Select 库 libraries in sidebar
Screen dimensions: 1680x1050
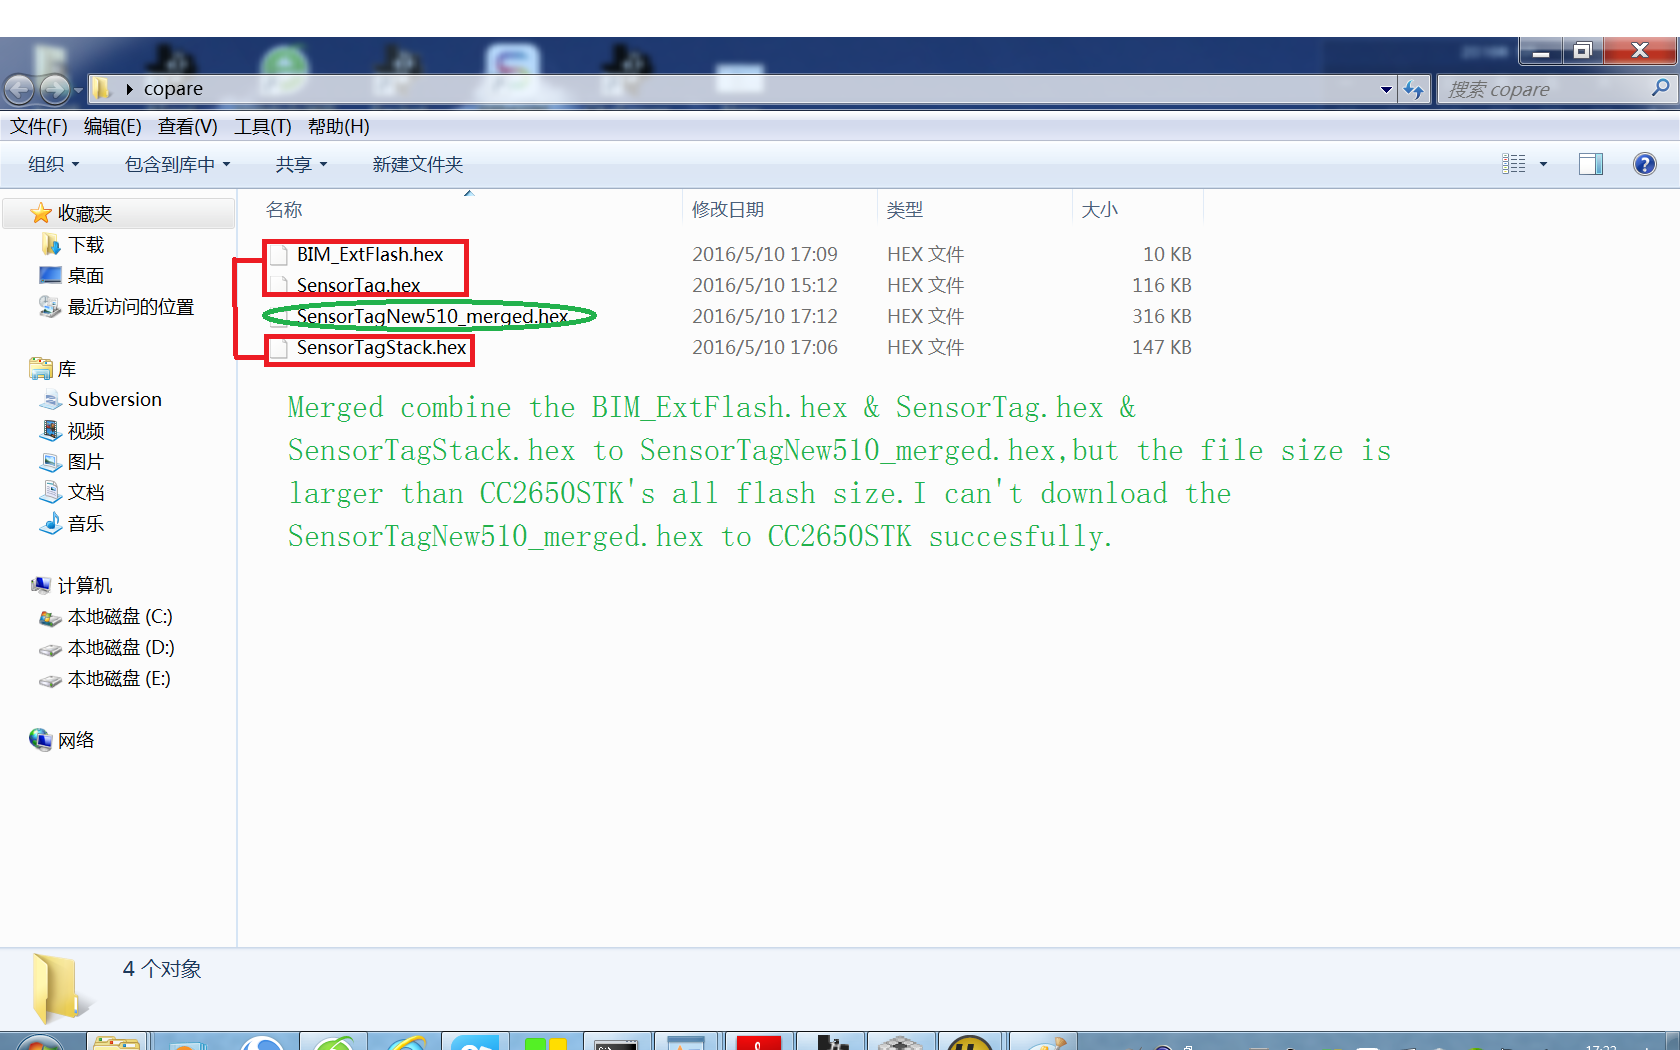pos(67,368)
